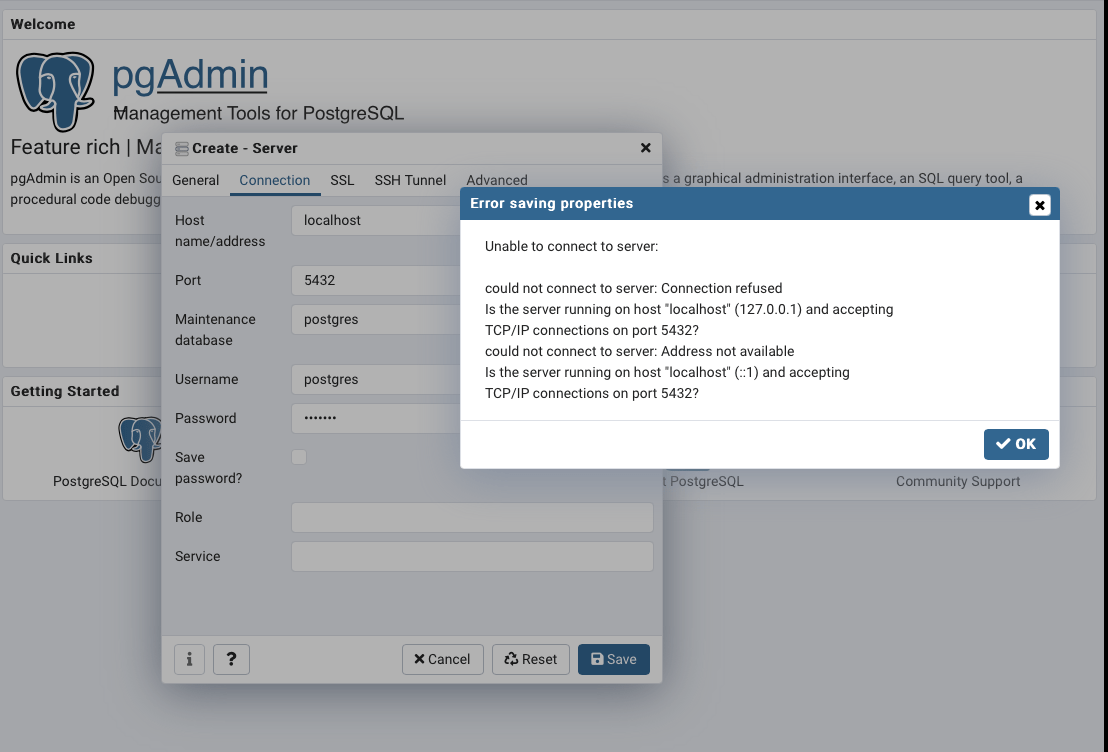Select the SSH Tunnel tab
The height and width of the screenshot is (752, 1108).
[410, 180]
